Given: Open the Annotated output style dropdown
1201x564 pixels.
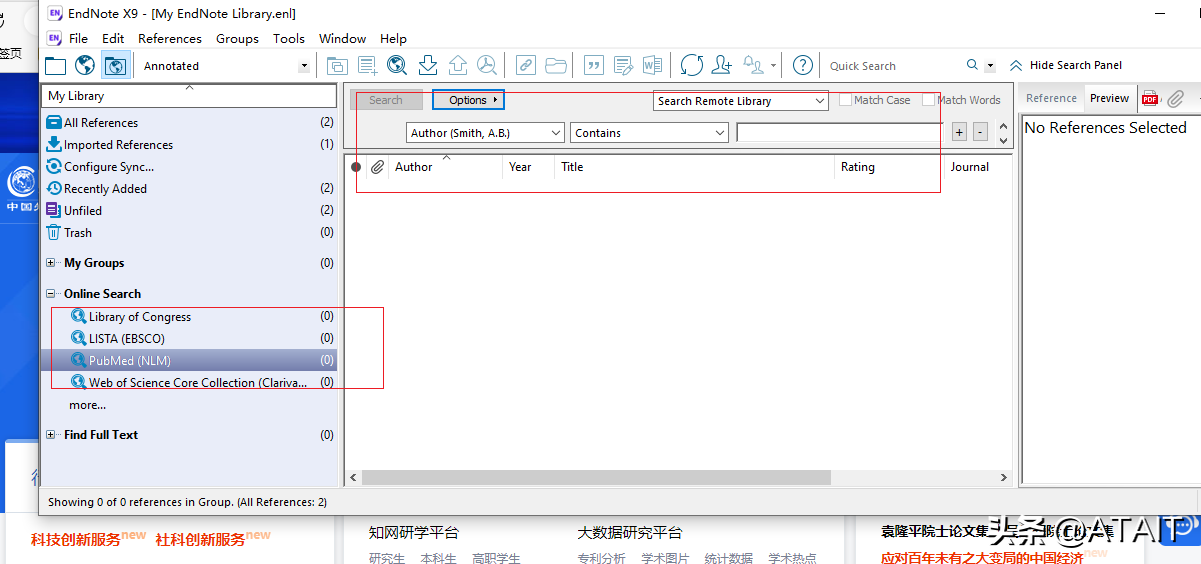Looking at the screenshot, I should (225, 66).
